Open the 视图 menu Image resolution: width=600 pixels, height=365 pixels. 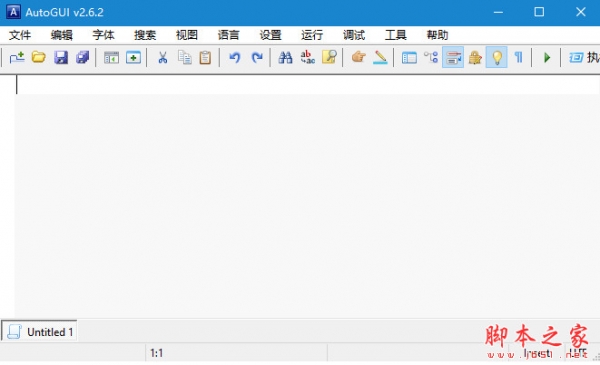pos(187,35)
